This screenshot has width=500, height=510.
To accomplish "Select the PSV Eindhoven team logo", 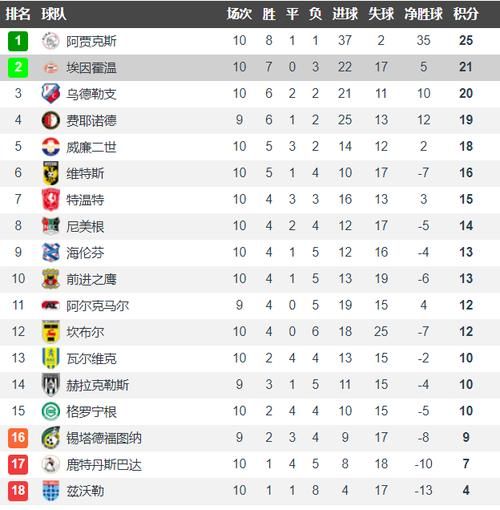I will (51, 68).
